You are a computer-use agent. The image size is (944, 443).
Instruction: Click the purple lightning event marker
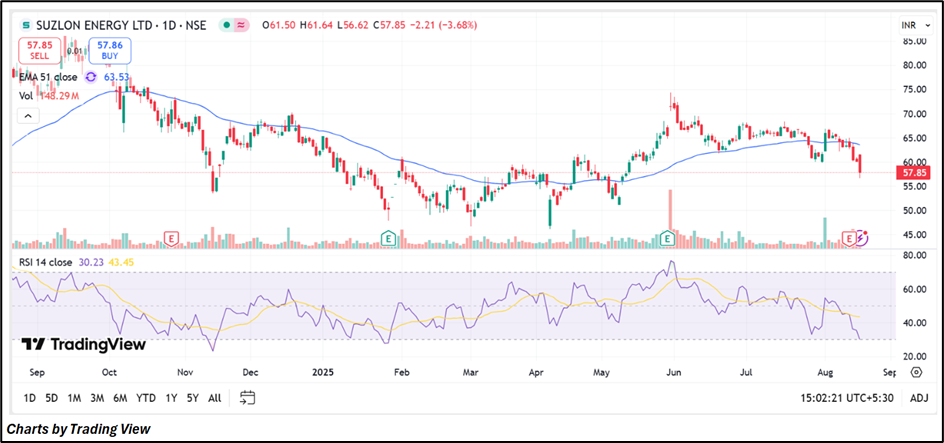pyautogui.click(x=863, y=238)
